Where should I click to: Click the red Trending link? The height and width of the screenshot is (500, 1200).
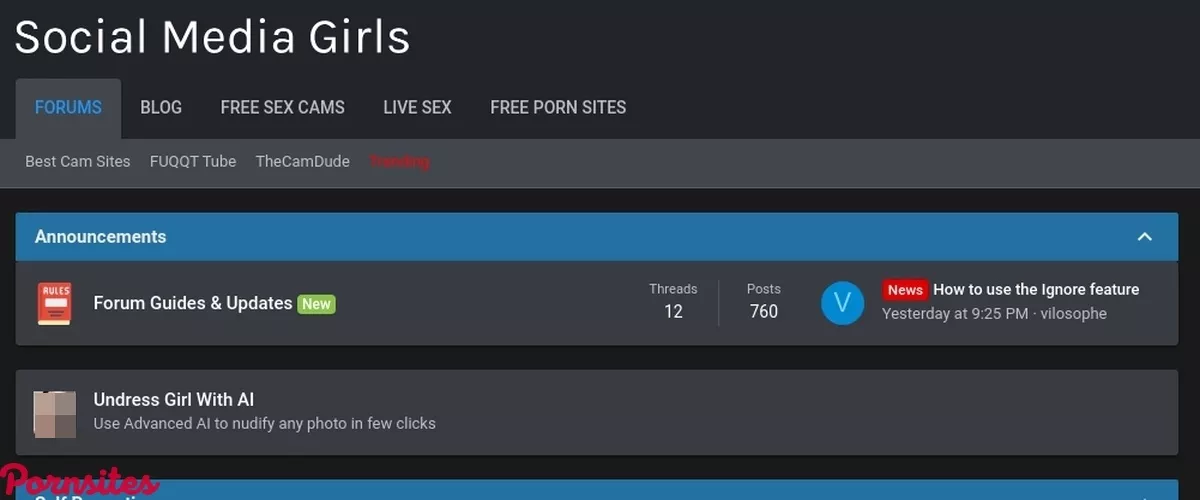coord(399,162)
